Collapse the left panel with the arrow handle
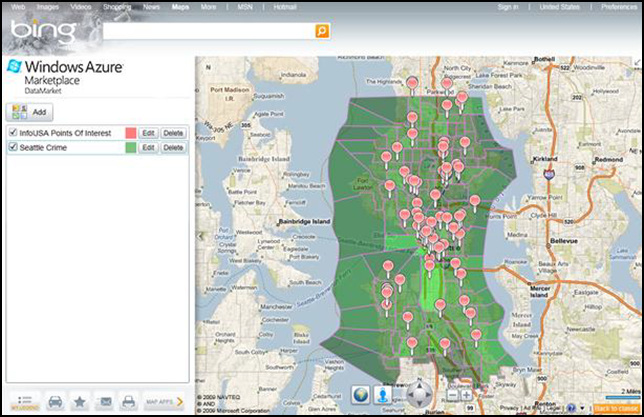 pyautogui.click(x=200, y=236)
